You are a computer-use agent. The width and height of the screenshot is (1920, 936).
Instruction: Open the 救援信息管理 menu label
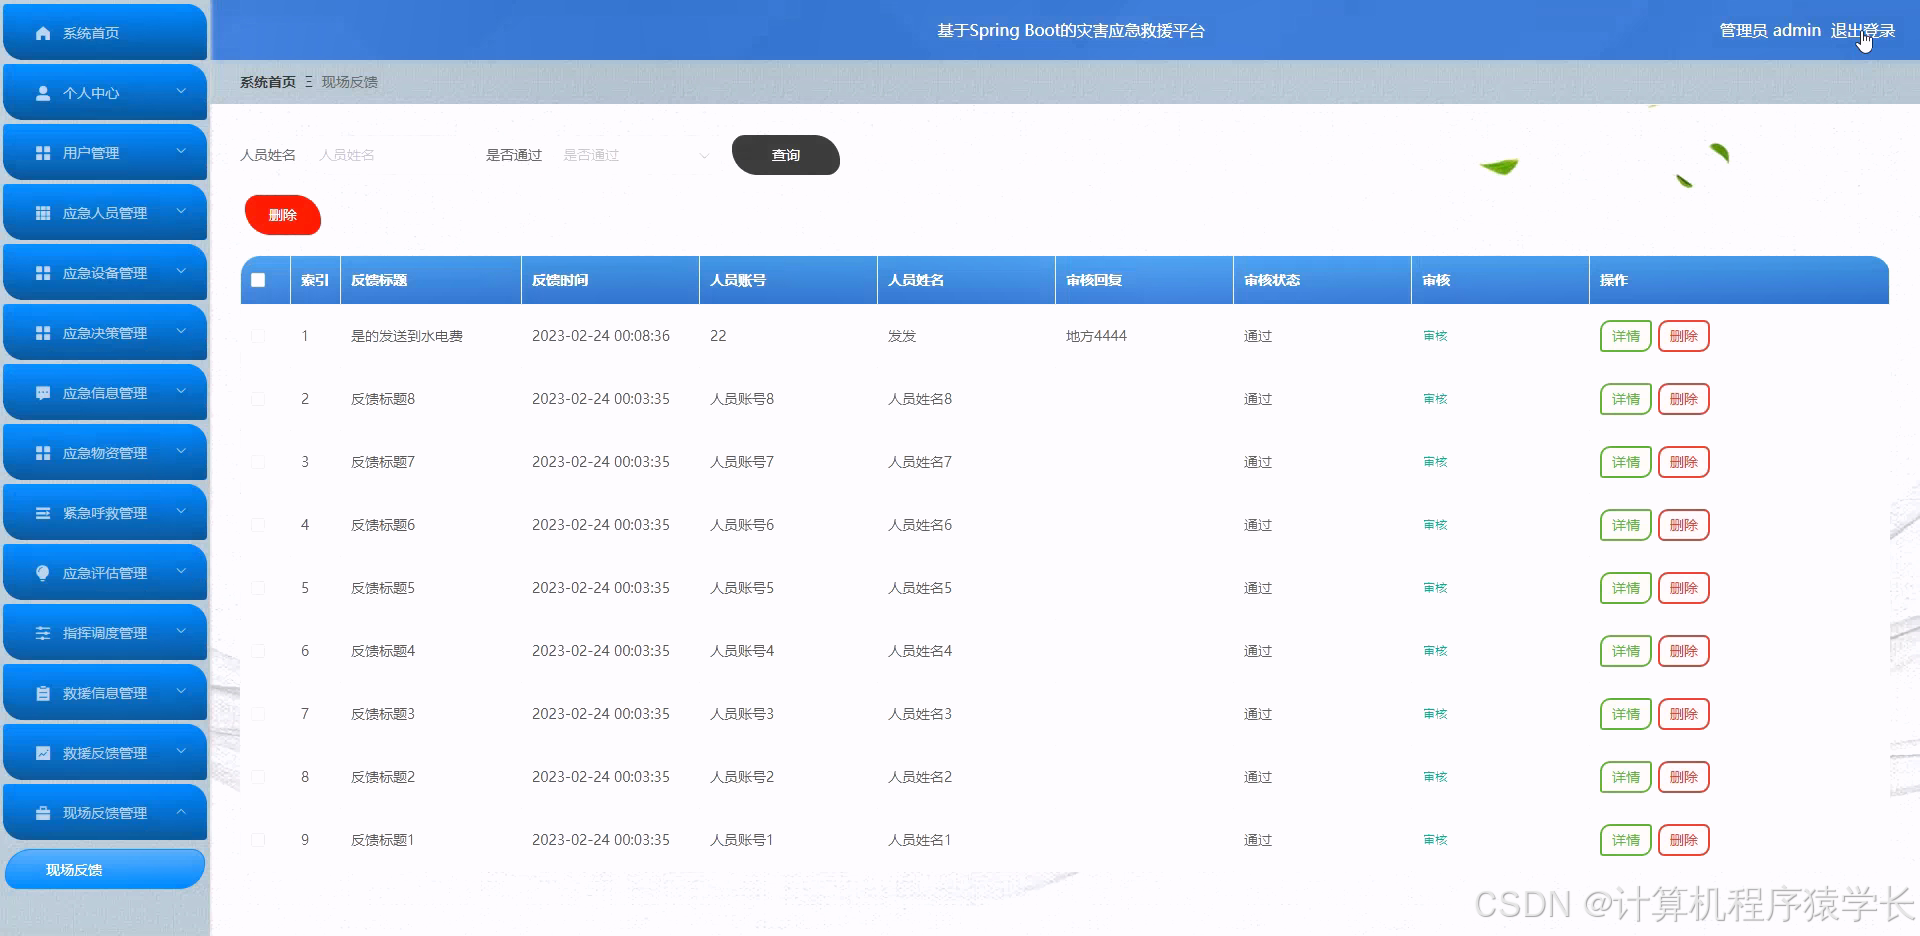[x=105, y=693]
